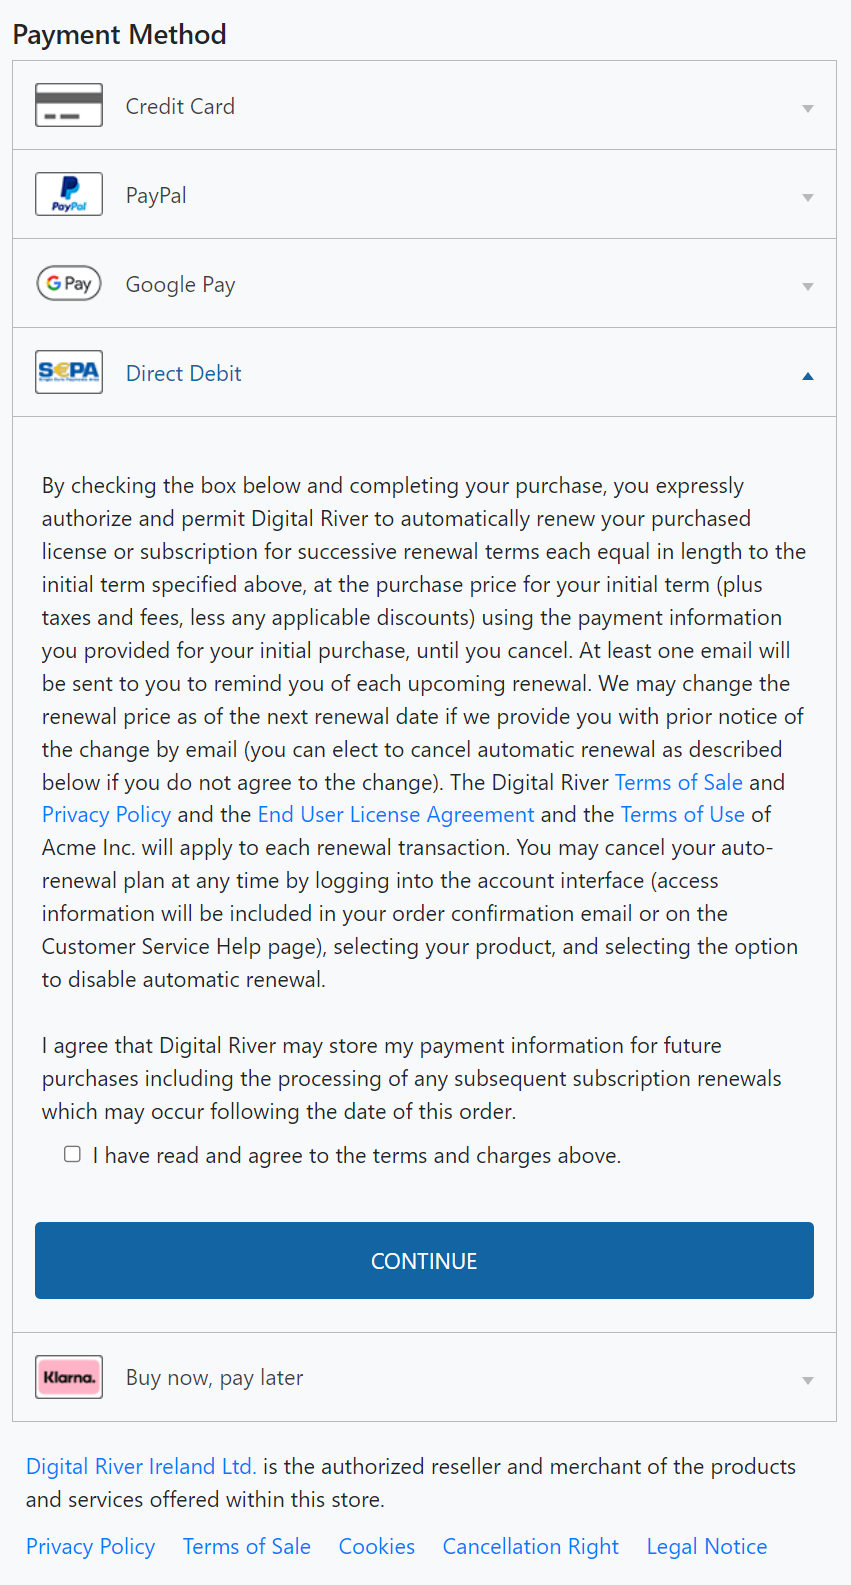Open the Legal Notice footer link
Image resolution: width=851 pixels, height=1585 pixels.
coord(707,1546)
